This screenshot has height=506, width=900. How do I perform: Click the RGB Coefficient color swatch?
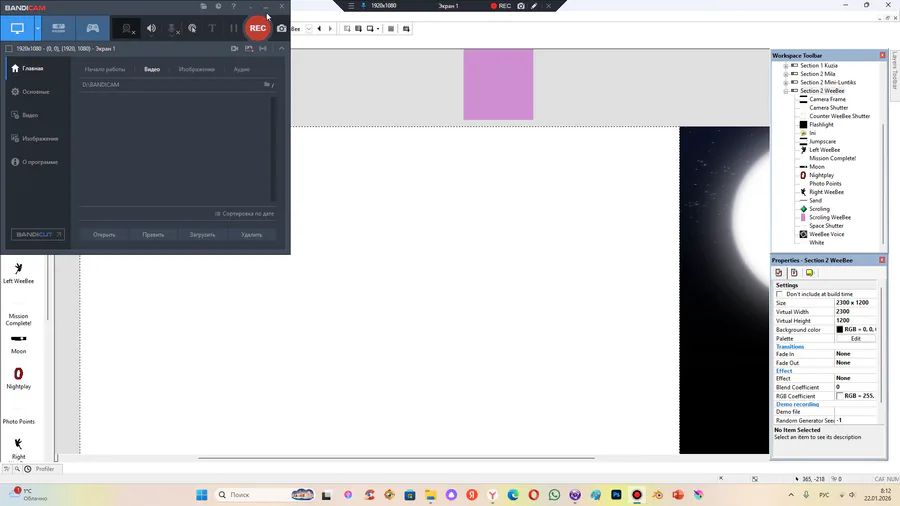pyautogui.click(x=840, y=396)
